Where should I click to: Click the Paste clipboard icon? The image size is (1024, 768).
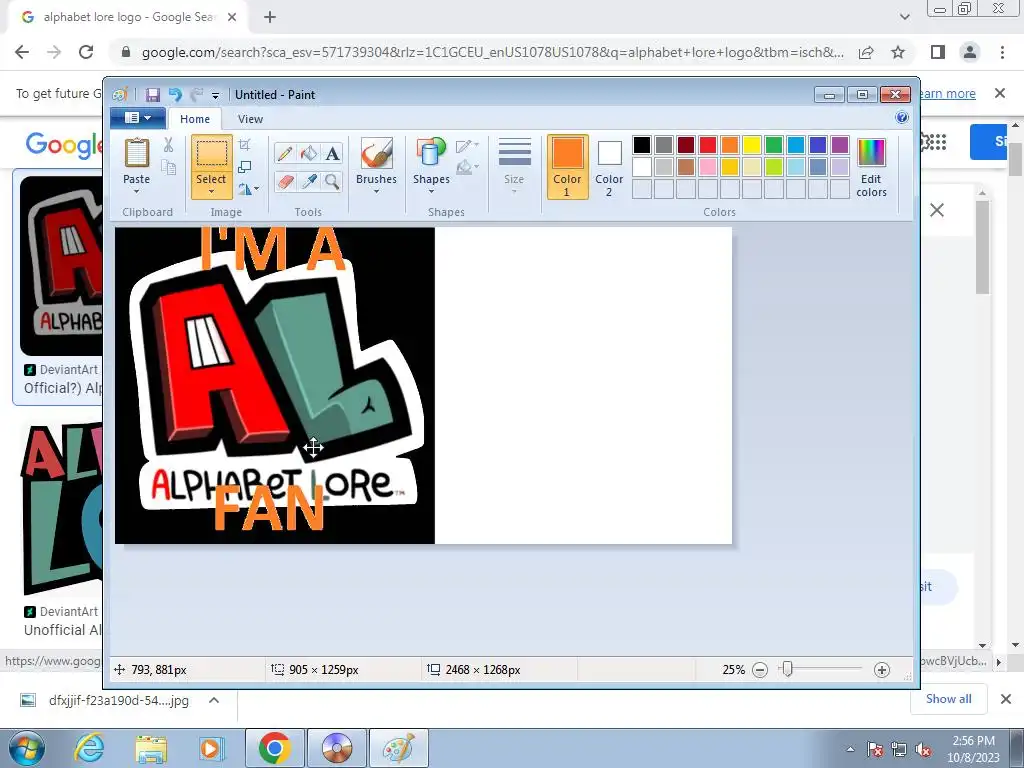click(x=136, y=154)
